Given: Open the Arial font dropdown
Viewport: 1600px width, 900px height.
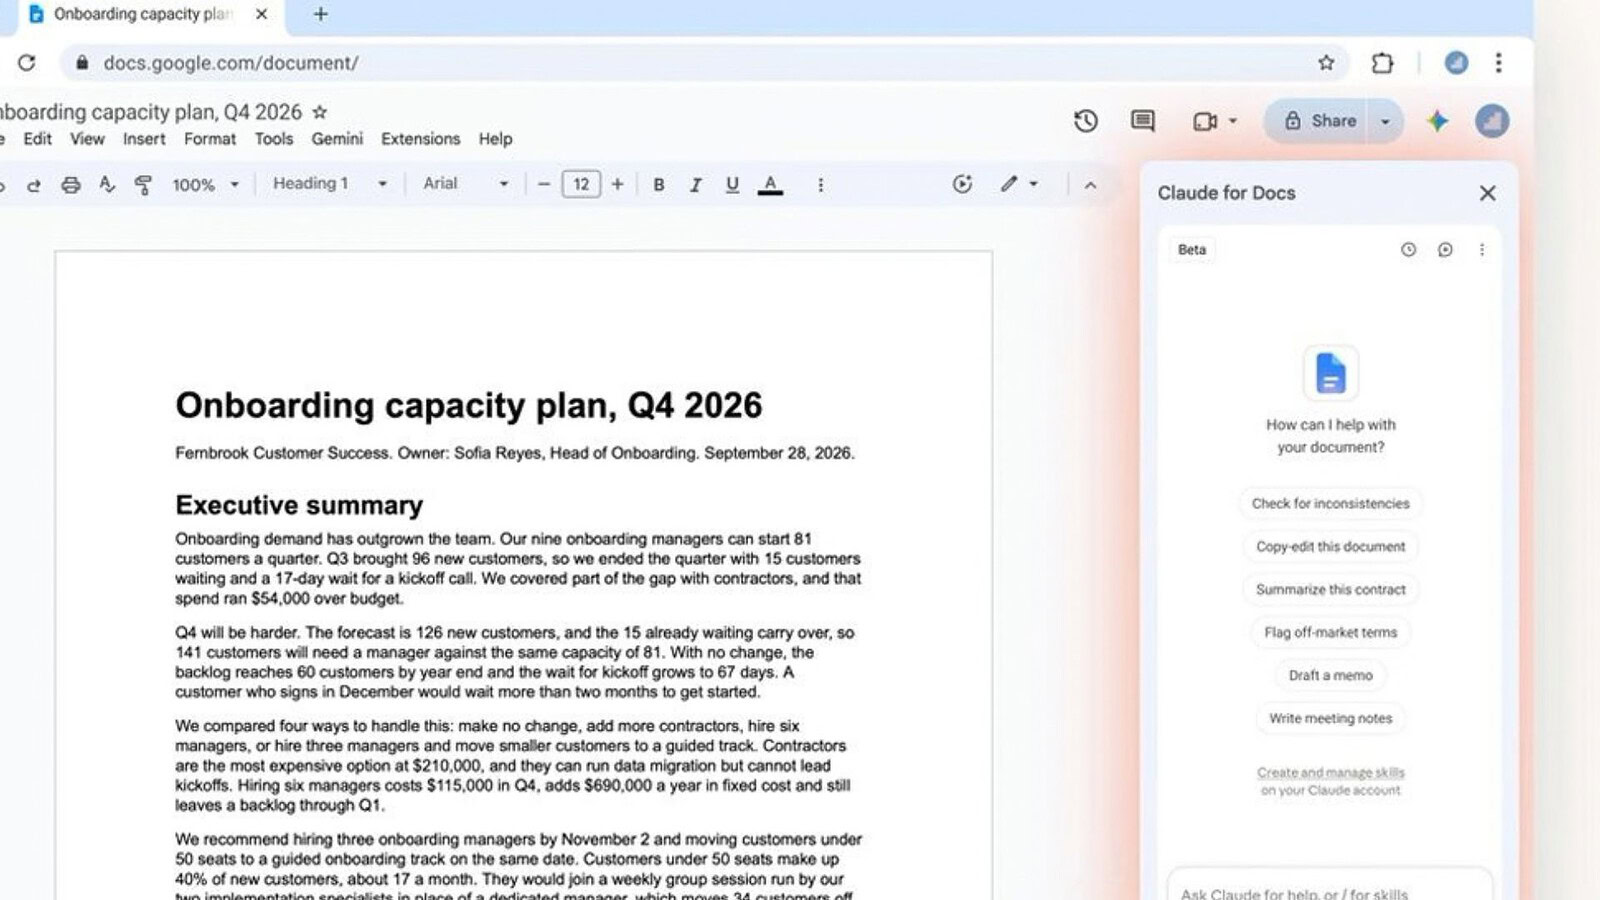Looking at the screenshot, I should coord(466,184).
